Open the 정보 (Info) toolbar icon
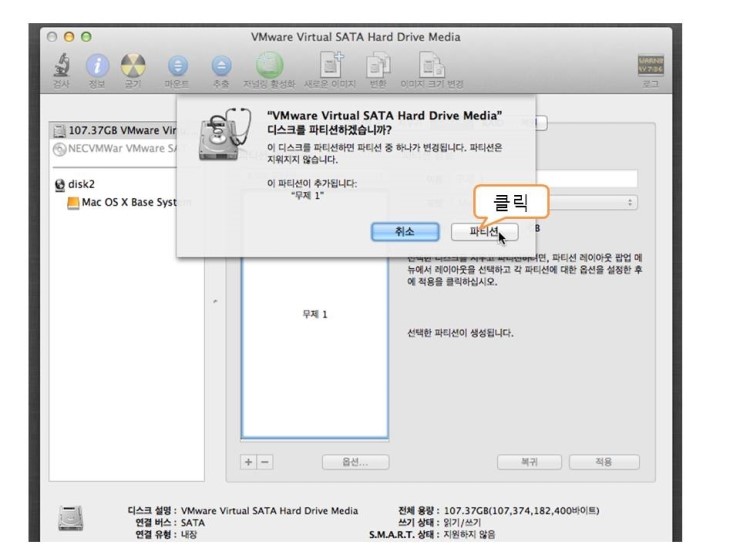 point(97,66)
